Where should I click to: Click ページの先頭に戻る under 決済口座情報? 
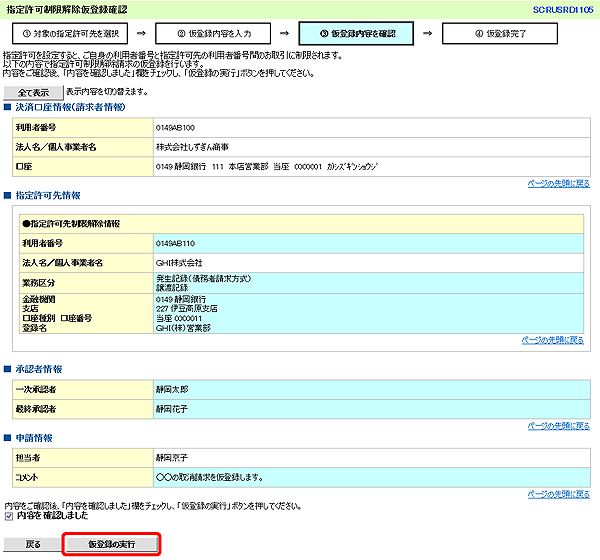(x=558, y=183)
